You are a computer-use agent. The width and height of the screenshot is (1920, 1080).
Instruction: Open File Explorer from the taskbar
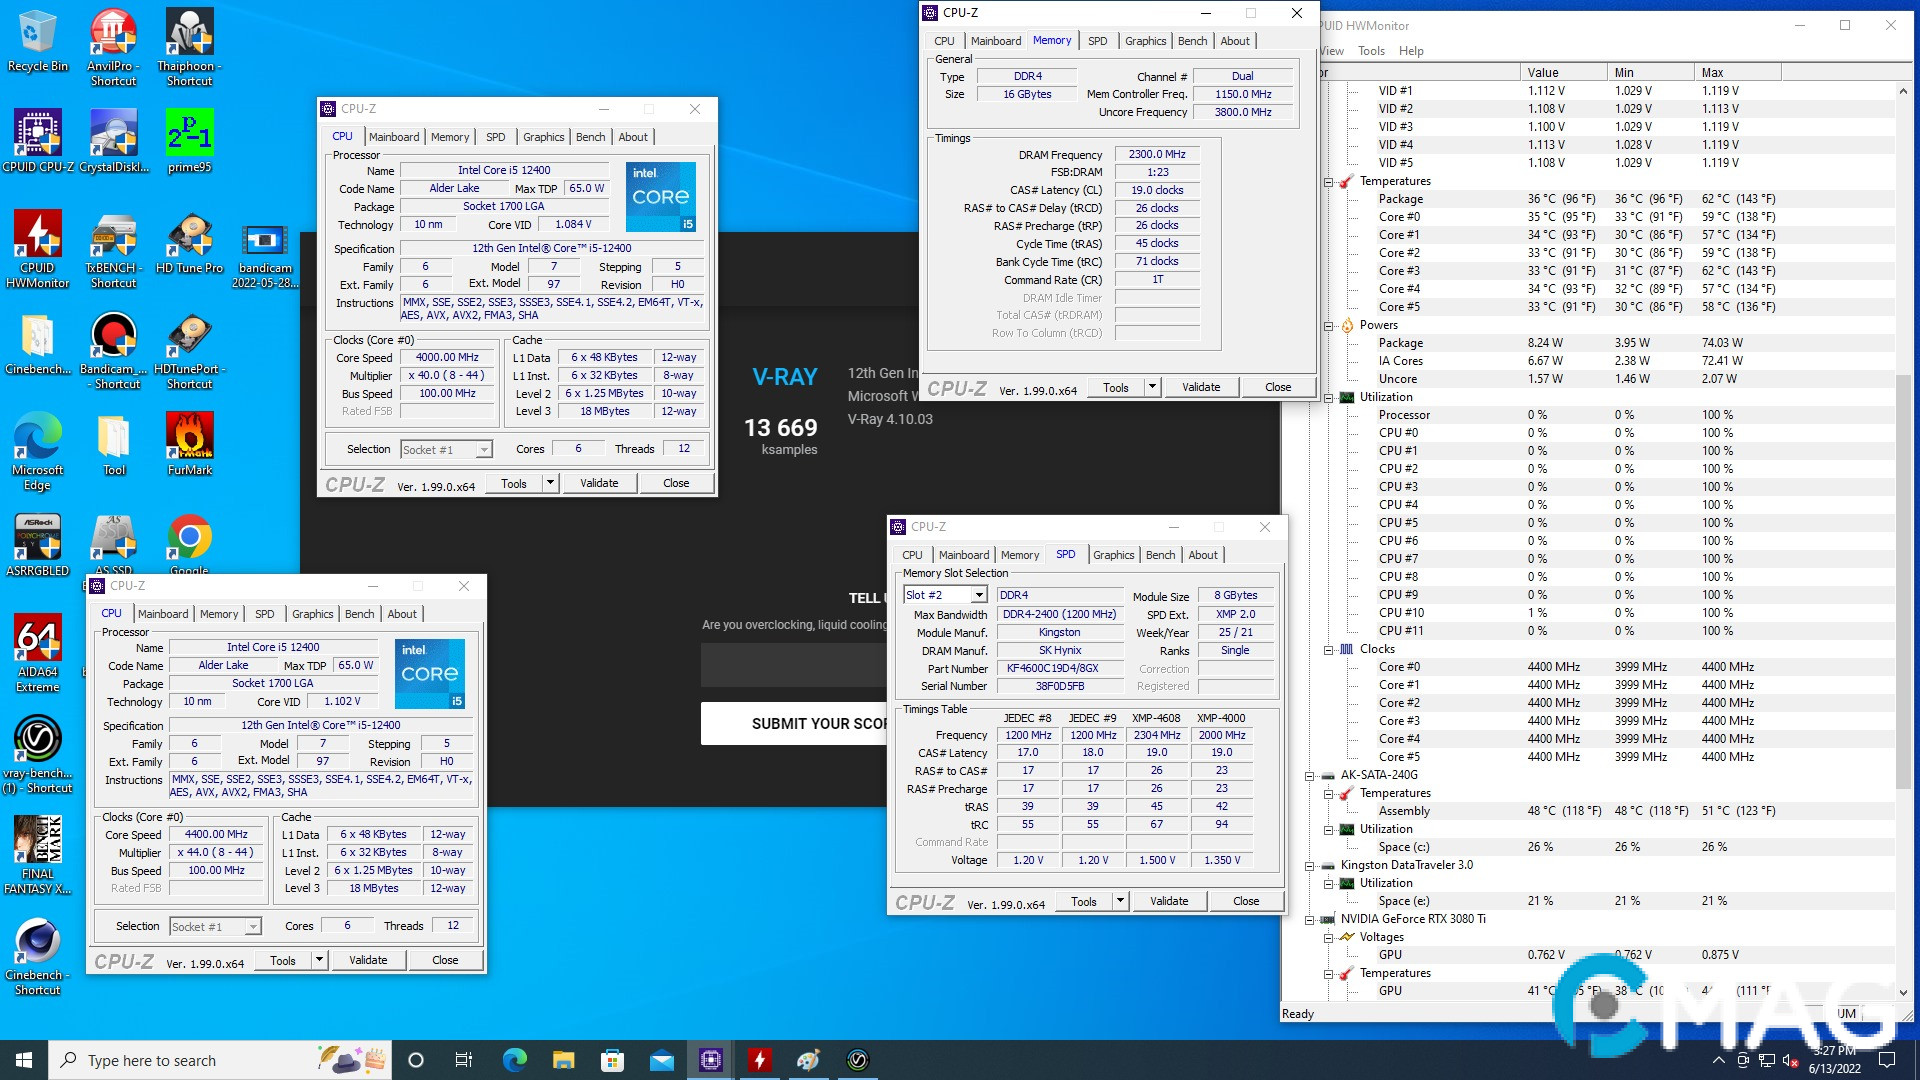coord(564,1060)
